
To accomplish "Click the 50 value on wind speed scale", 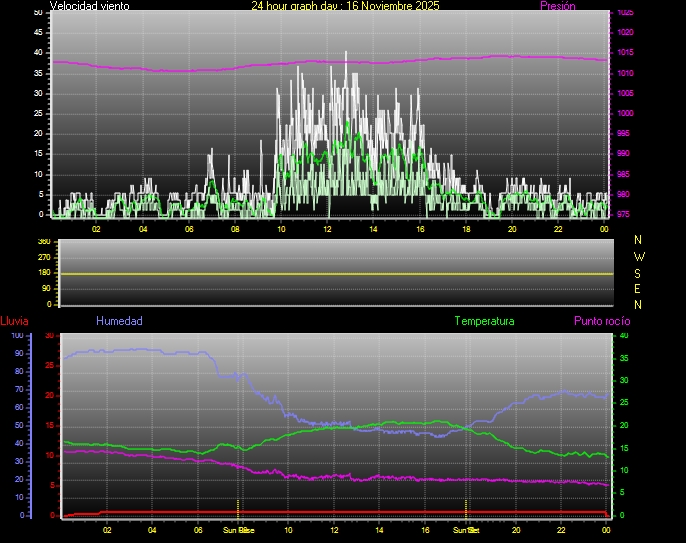I will coord(38,12).
